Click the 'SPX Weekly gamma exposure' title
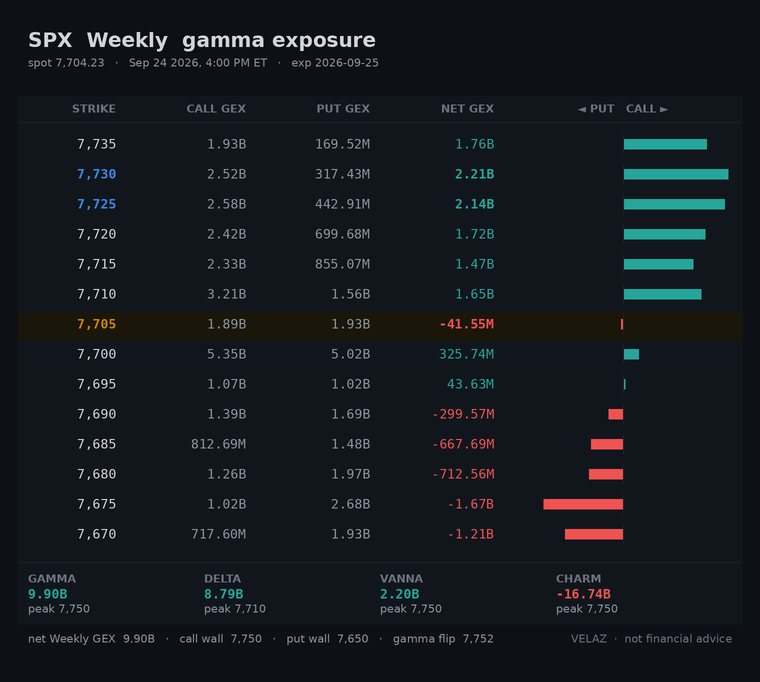 coord(202,40)
